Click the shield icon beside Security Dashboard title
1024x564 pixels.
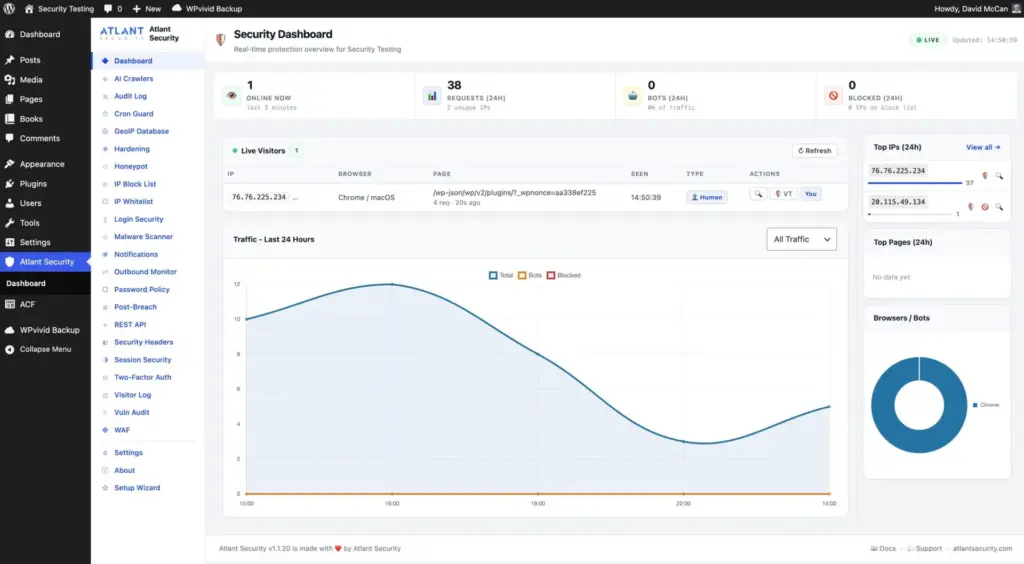(221, 40)
